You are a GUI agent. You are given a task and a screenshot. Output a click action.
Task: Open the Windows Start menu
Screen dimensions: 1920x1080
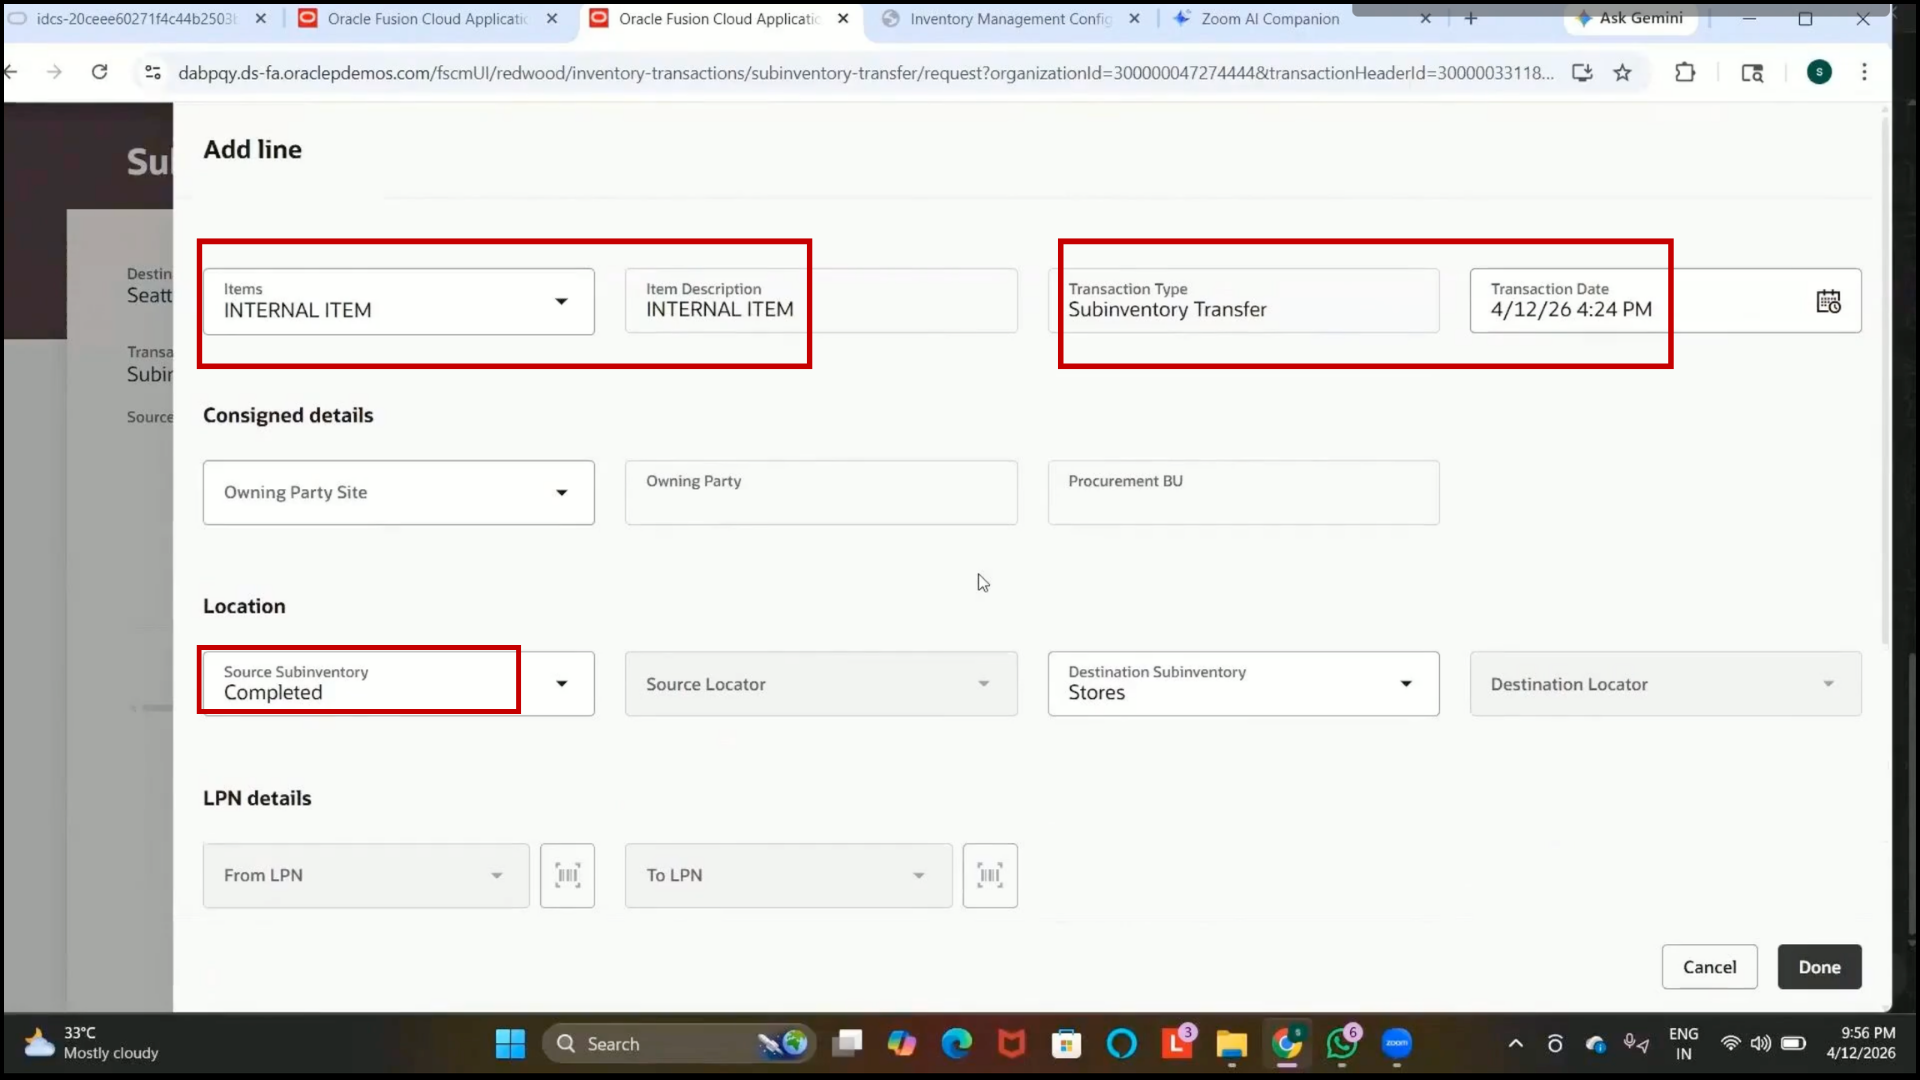[x=510, y=1044]
